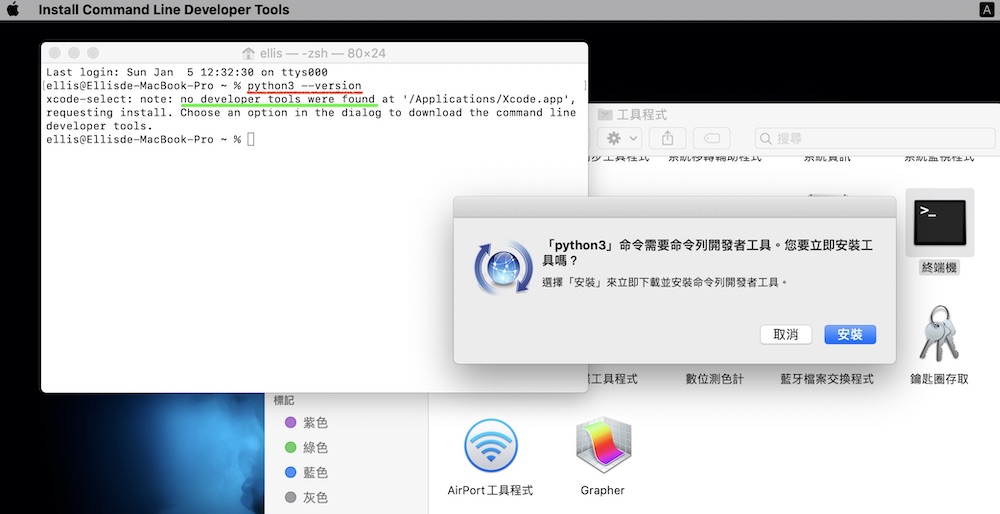Click the 數位測色計 label in Finder
The width and height of the screenshot is (1000, 514).
(714, 379)
